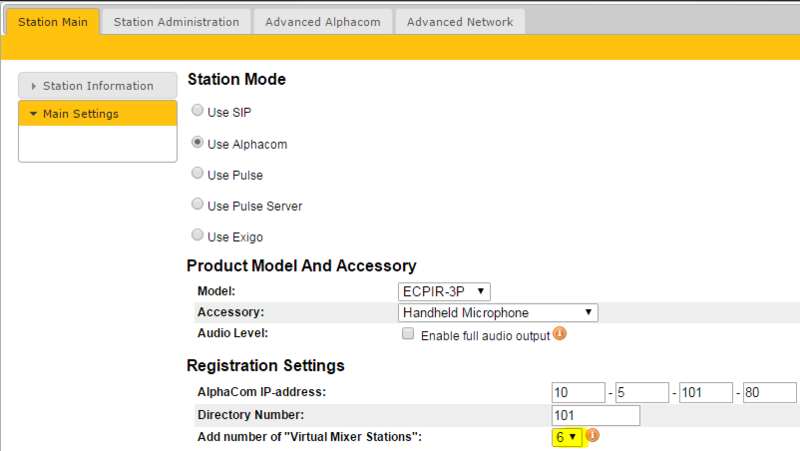Expand the Station Information section
This screenshot has width=800, height=451.
click(97, 86)
